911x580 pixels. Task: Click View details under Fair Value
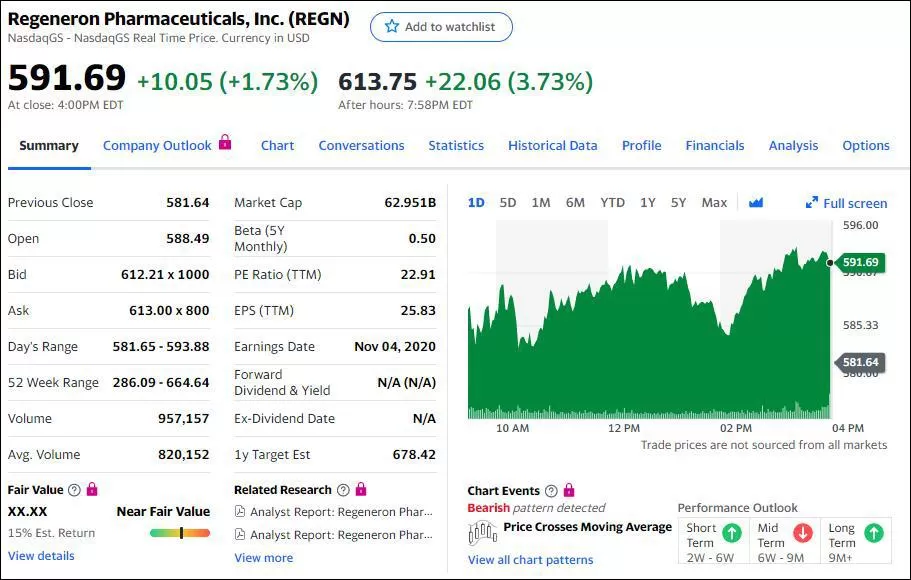(x=41, y=556)
